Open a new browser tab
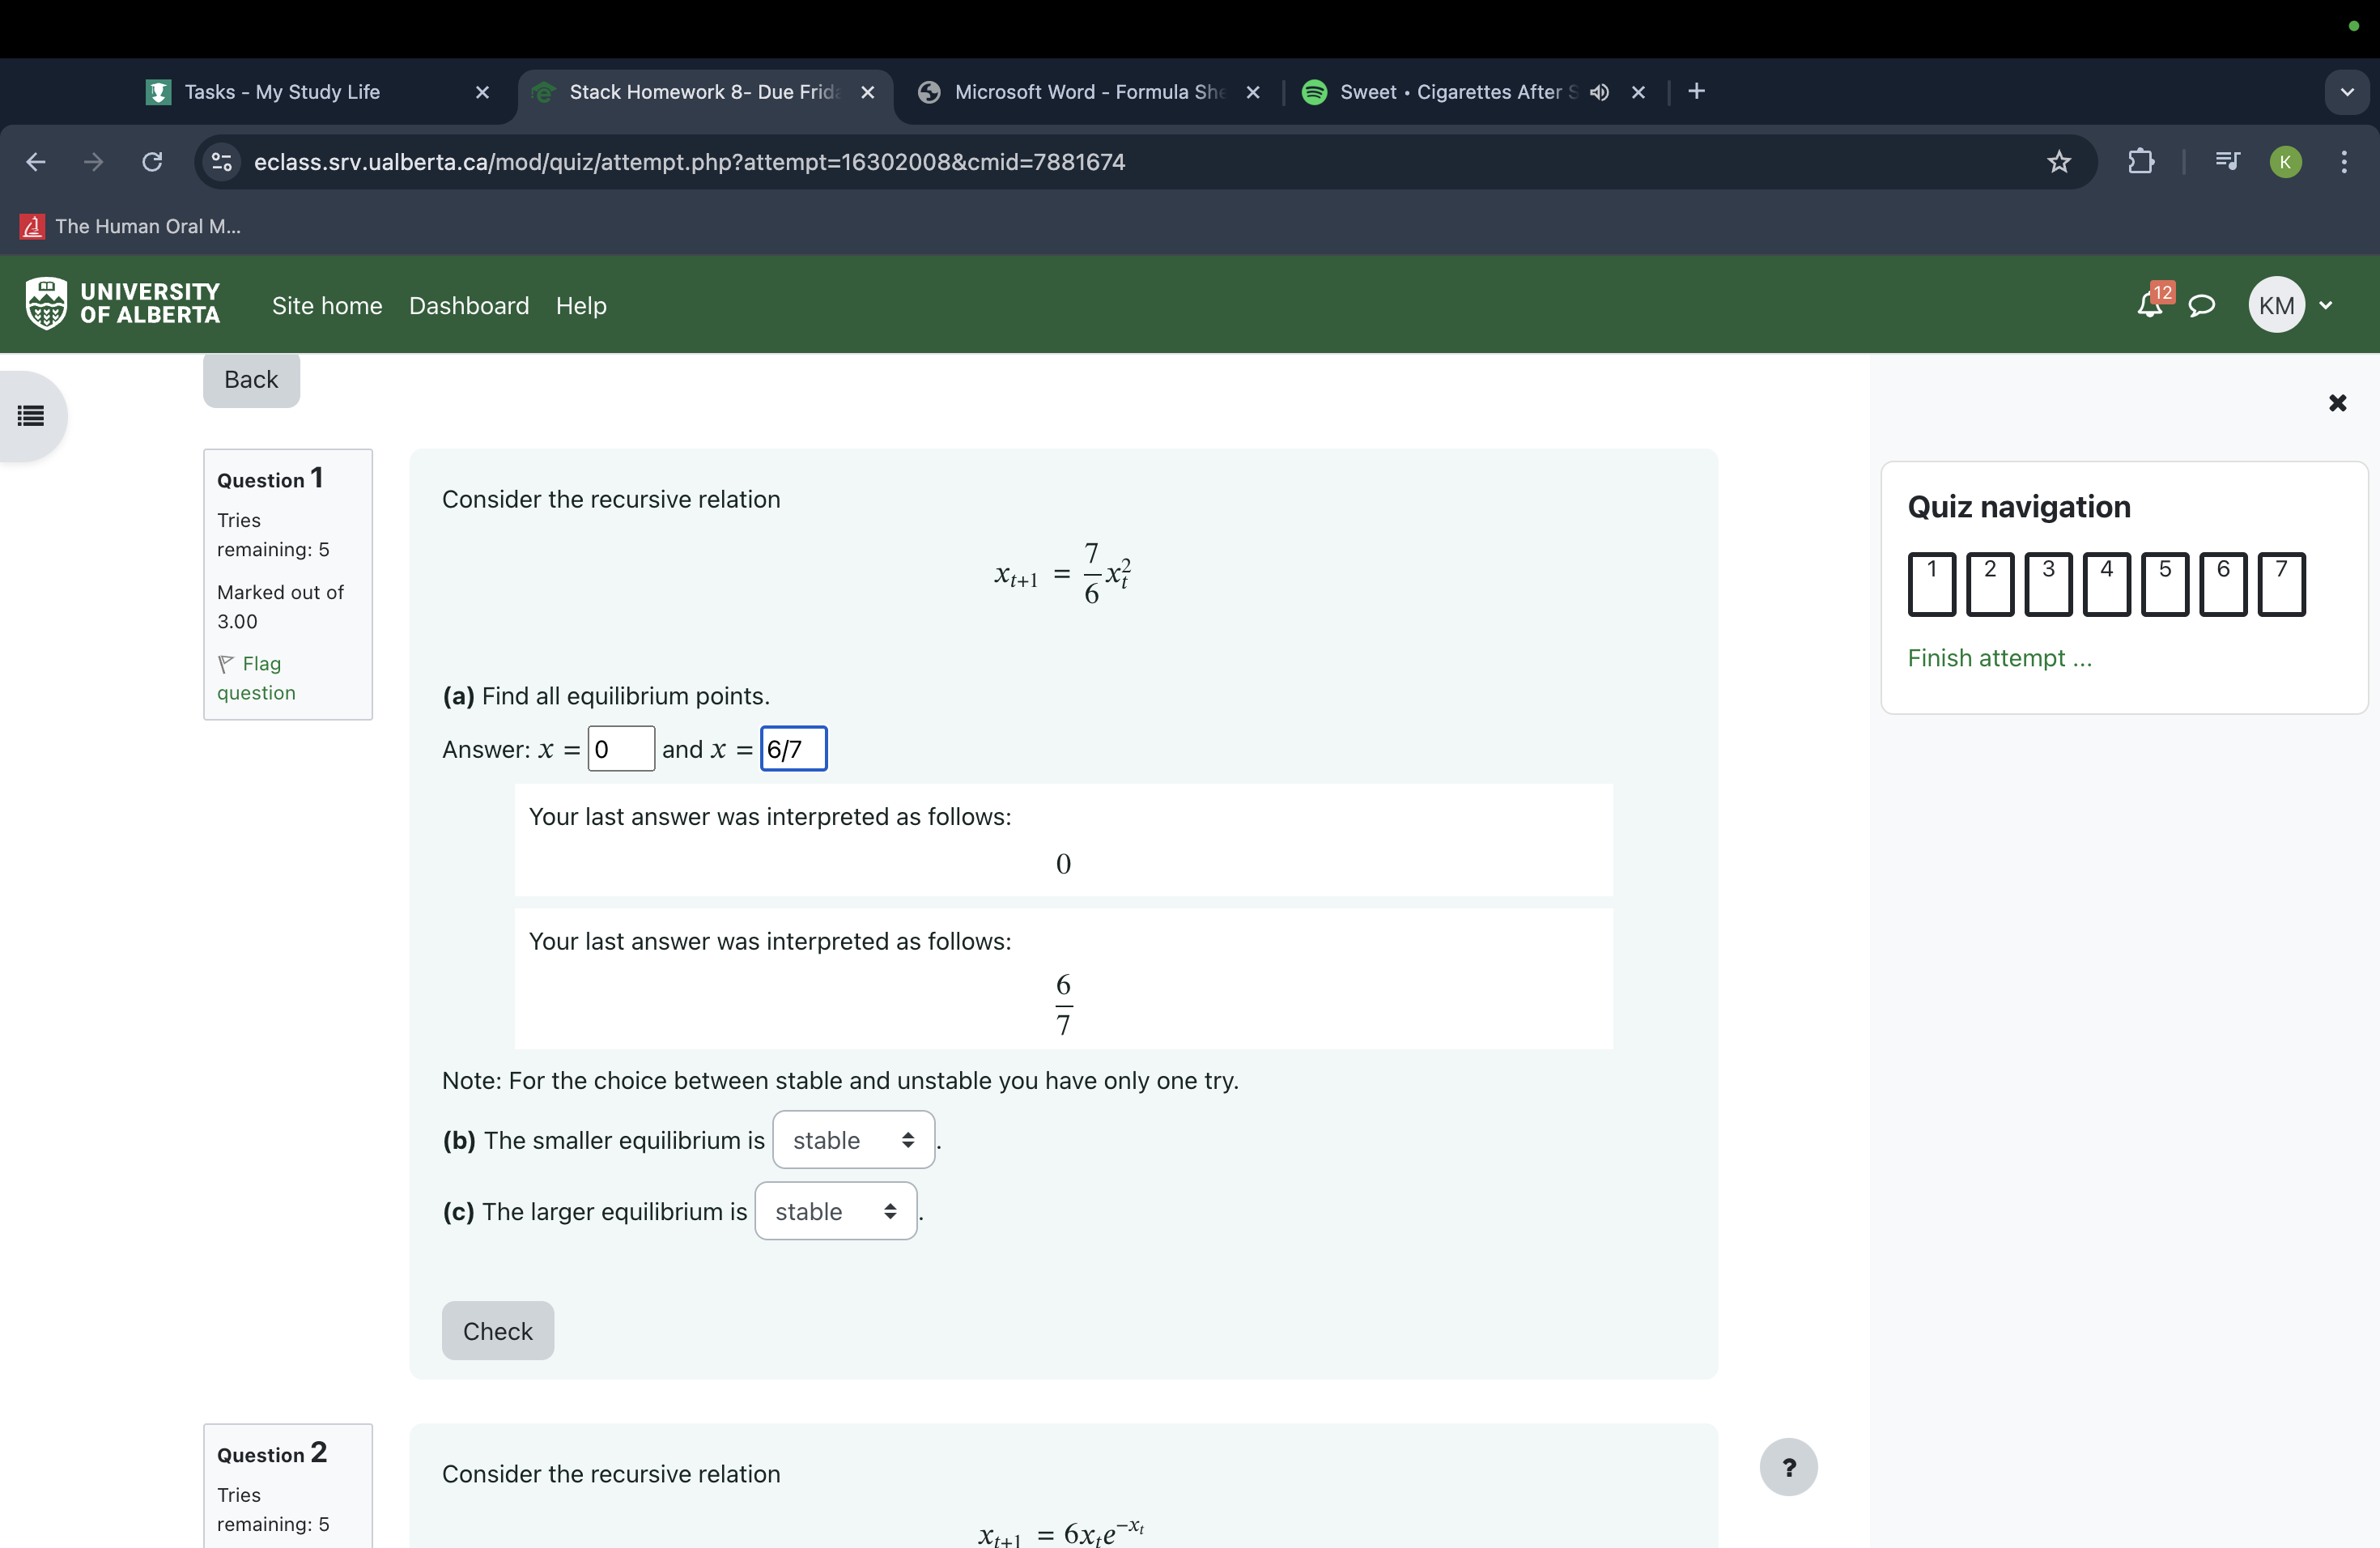2380x1548 pixels. (x=1696, y=91)
